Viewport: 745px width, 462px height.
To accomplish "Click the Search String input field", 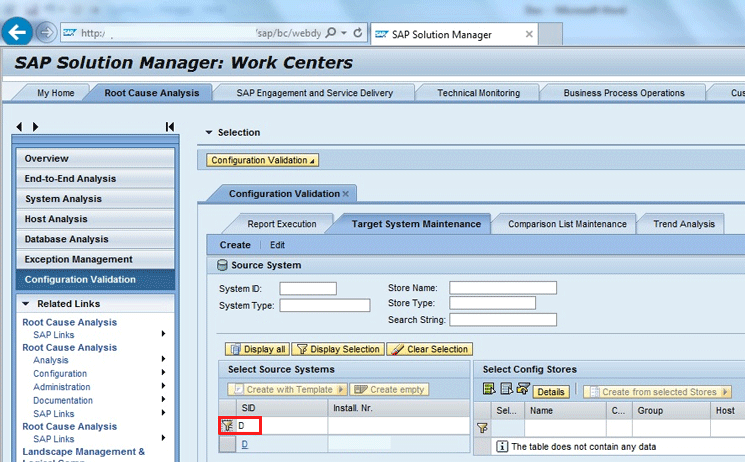I will pos(503,319).
